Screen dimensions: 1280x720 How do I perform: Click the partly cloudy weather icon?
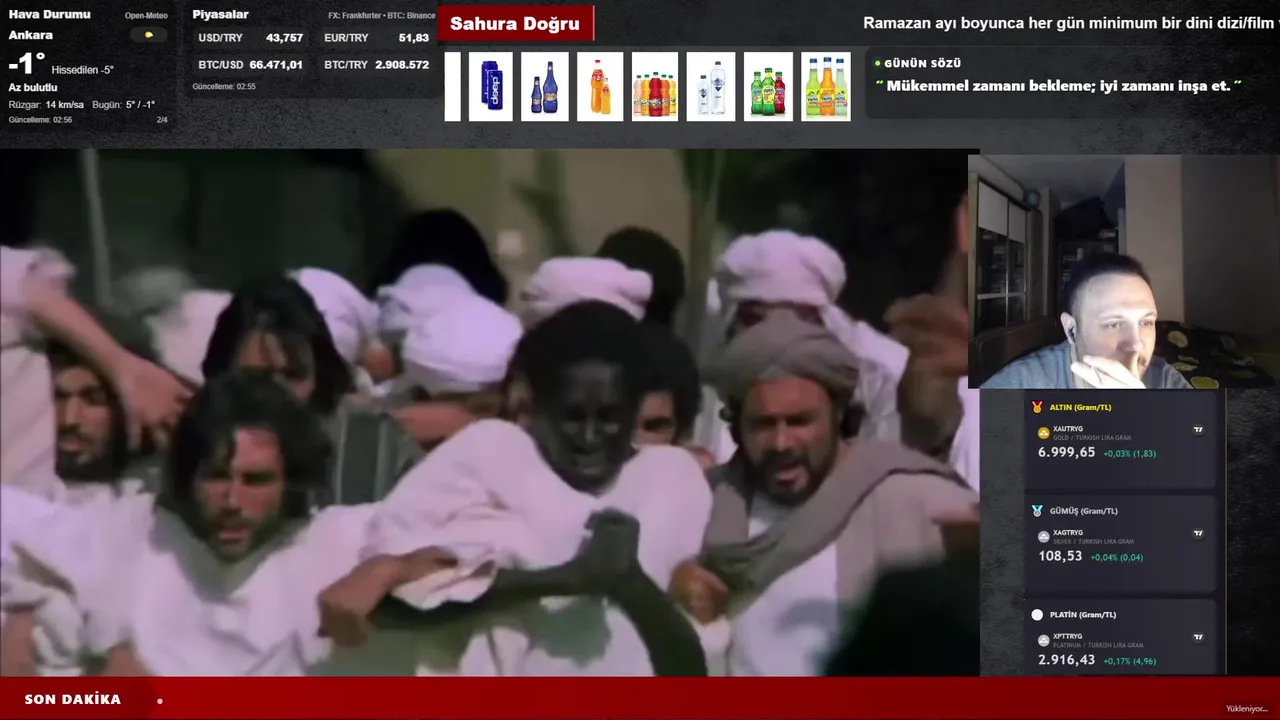pos(149,35)
